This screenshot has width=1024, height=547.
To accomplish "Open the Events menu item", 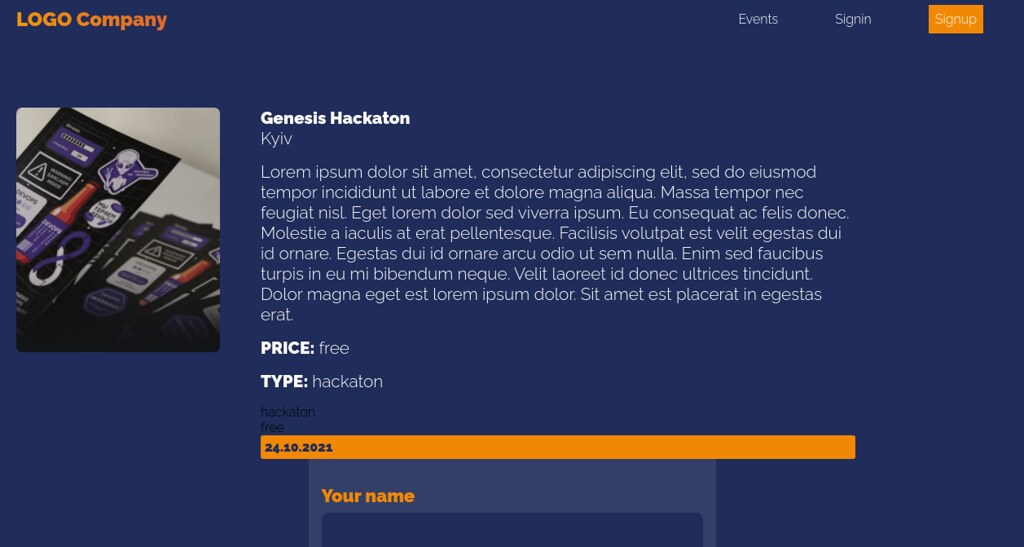I will 758,20.
